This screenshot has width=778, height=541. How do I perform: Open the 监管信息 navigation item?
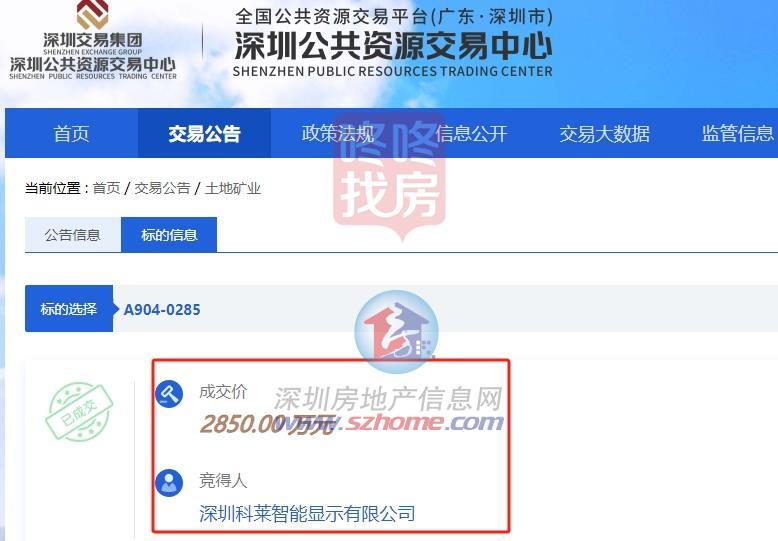[x=737, y=134]
